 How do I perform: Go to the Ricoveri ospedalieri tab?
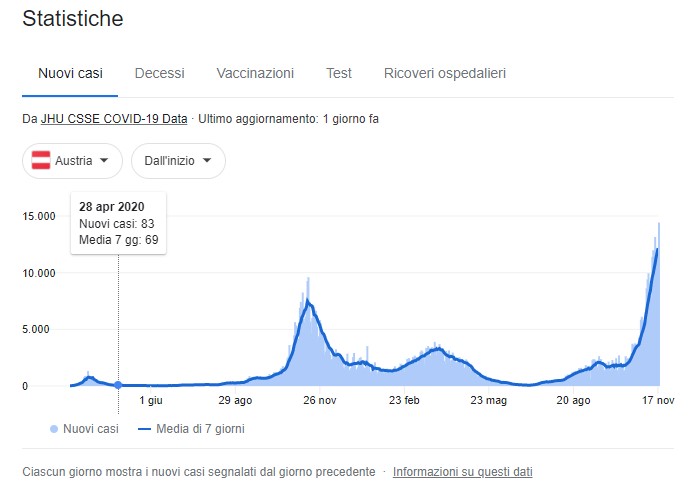[x=445, y=73]
